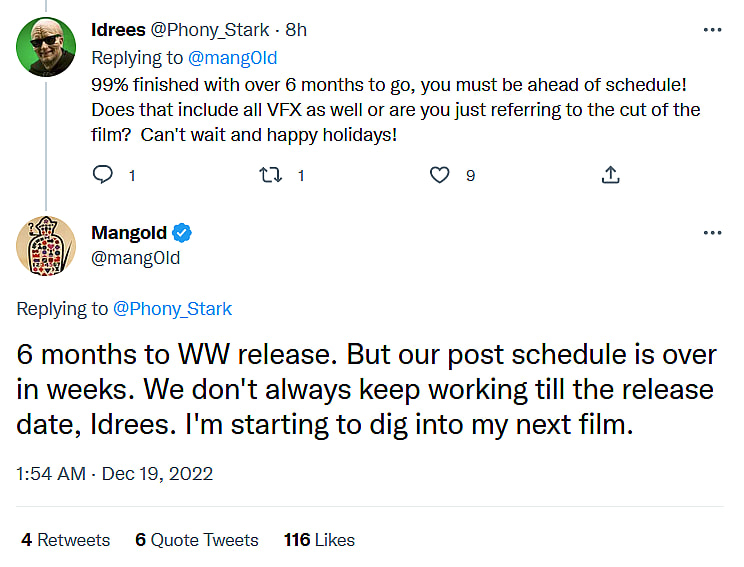The width and height of the screenshot is (744, 567).
Task: Click the 1:54 AM Dec 19, 2022 timestamp
Action: pos(115,473)
